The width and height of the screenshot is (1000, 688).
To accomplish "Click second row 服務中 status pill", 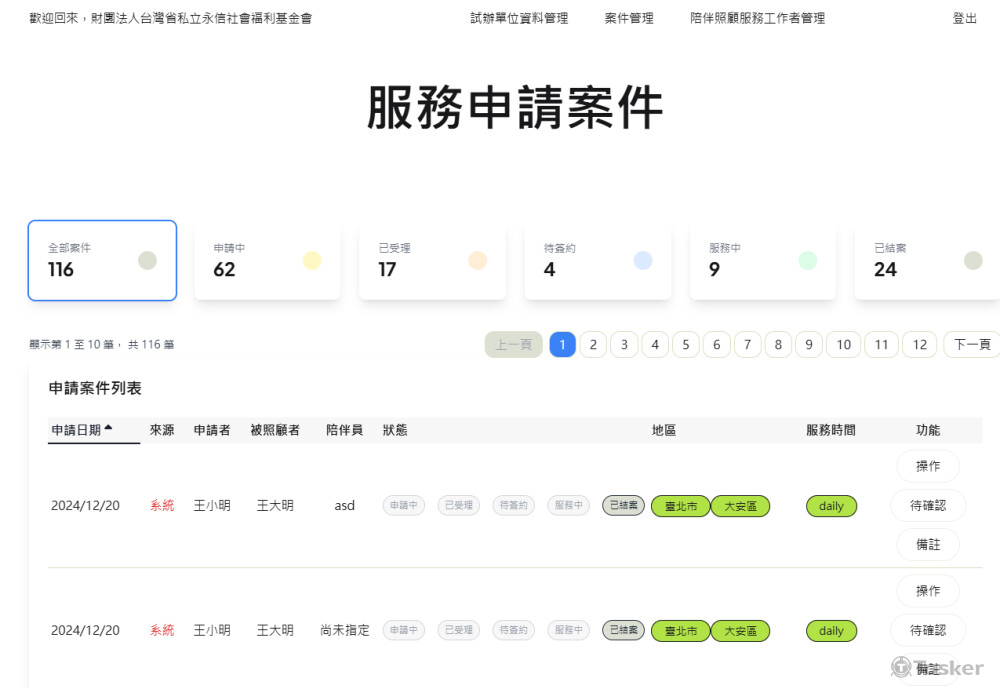I will pyautogui.click(x=568, y=631).
